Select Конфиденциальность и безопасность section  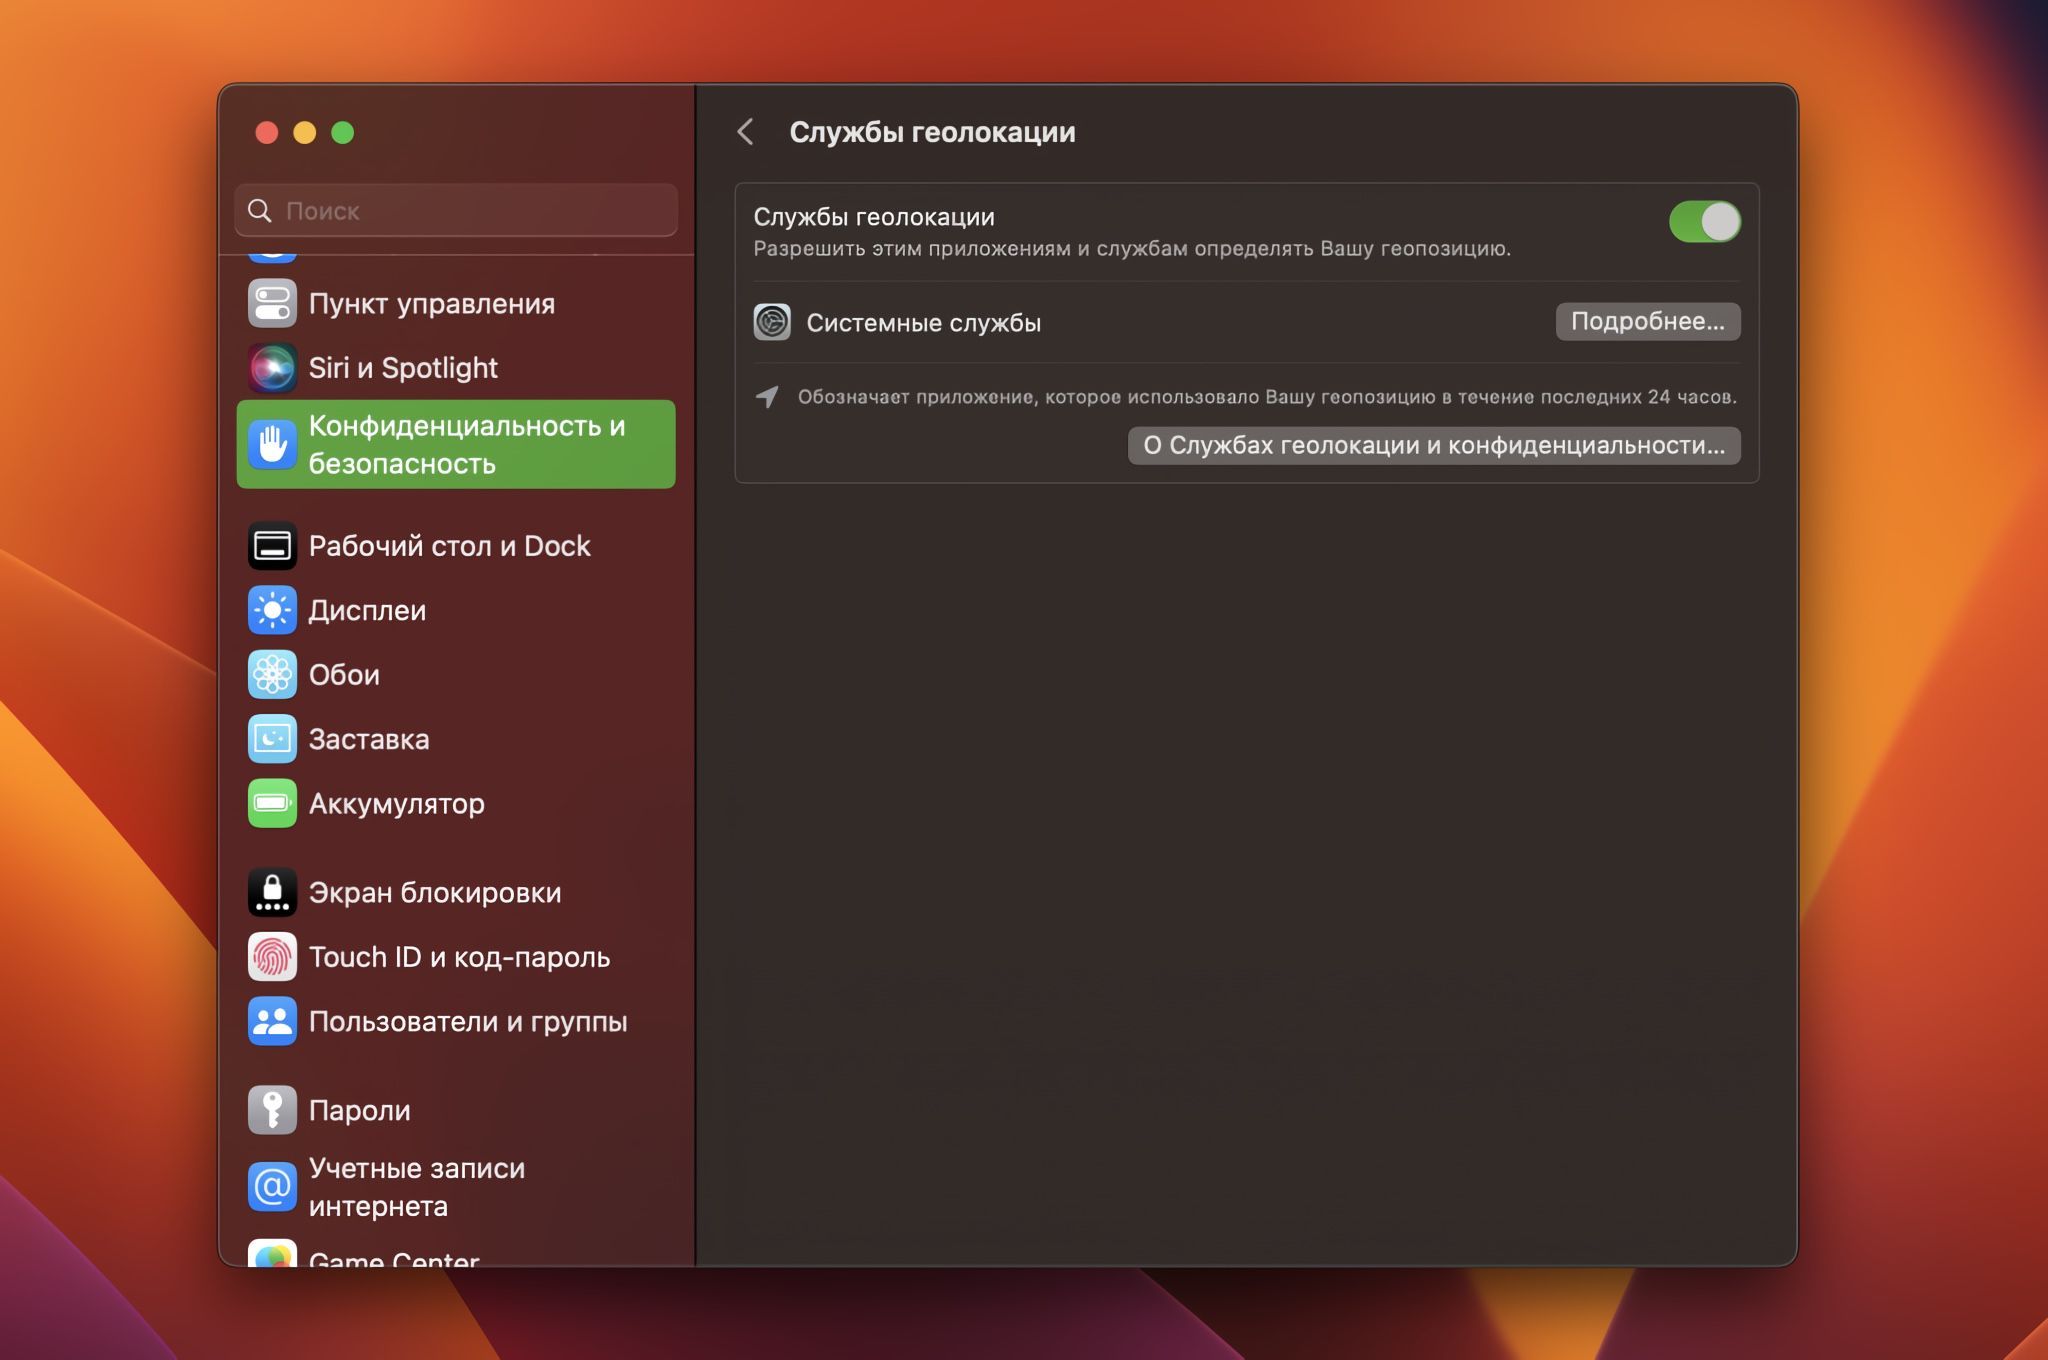(x=456, y=445)
